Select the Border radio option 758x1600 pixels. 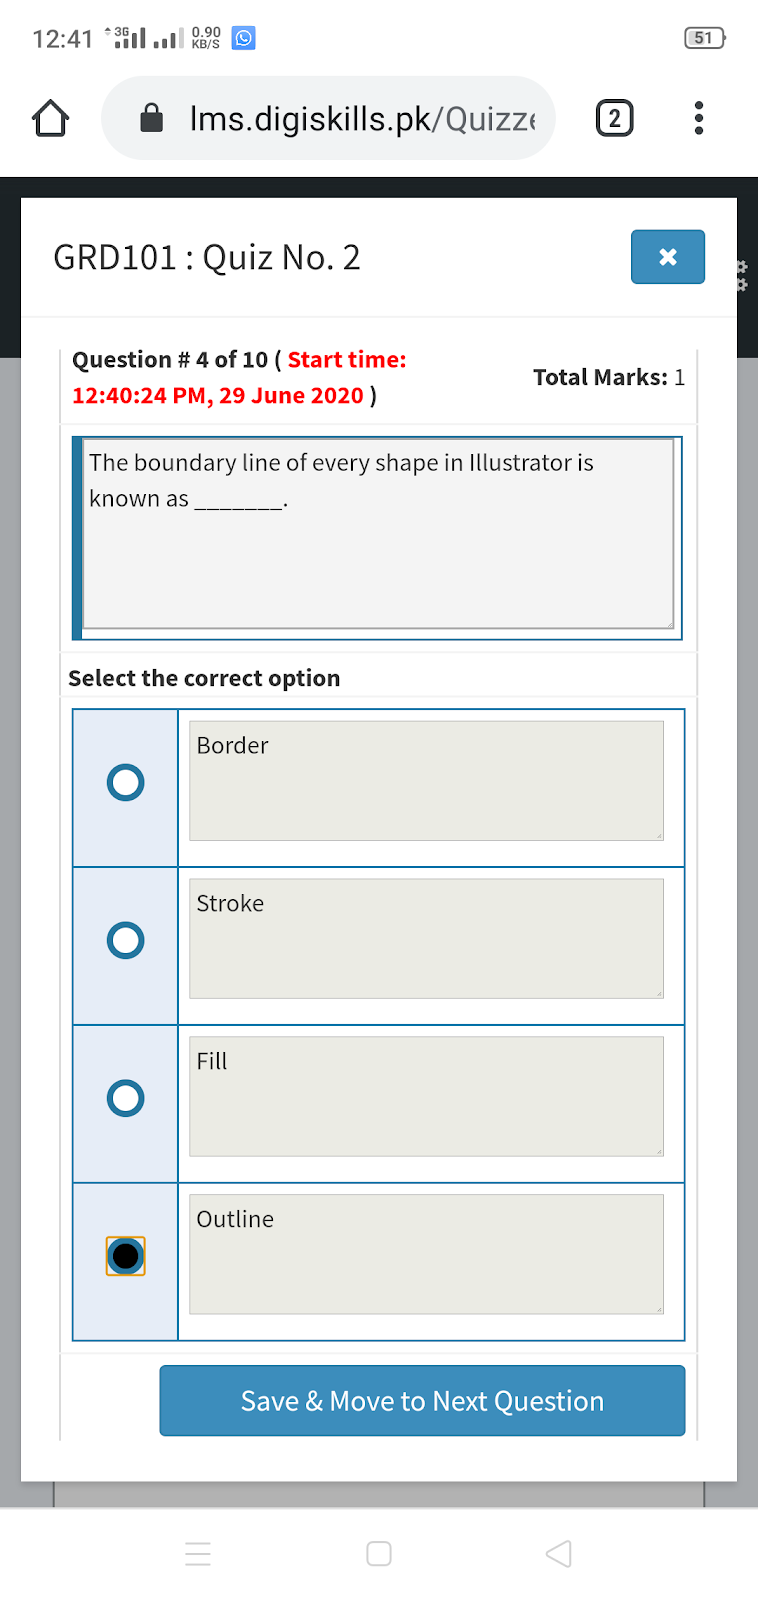click(124, 782)
